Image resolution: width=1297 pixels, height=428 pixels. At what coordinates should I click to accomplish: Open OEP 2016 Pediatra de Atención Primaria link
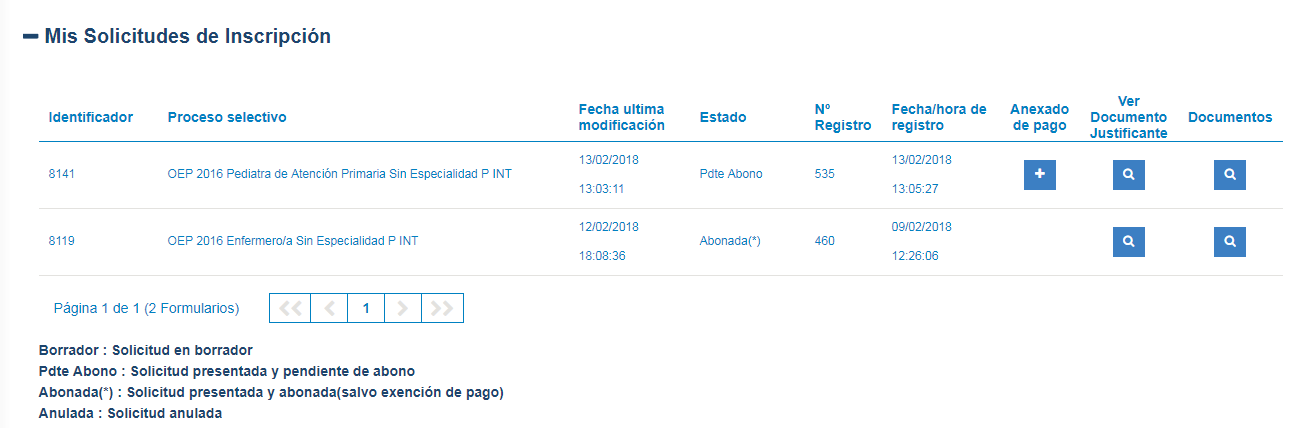339,174
